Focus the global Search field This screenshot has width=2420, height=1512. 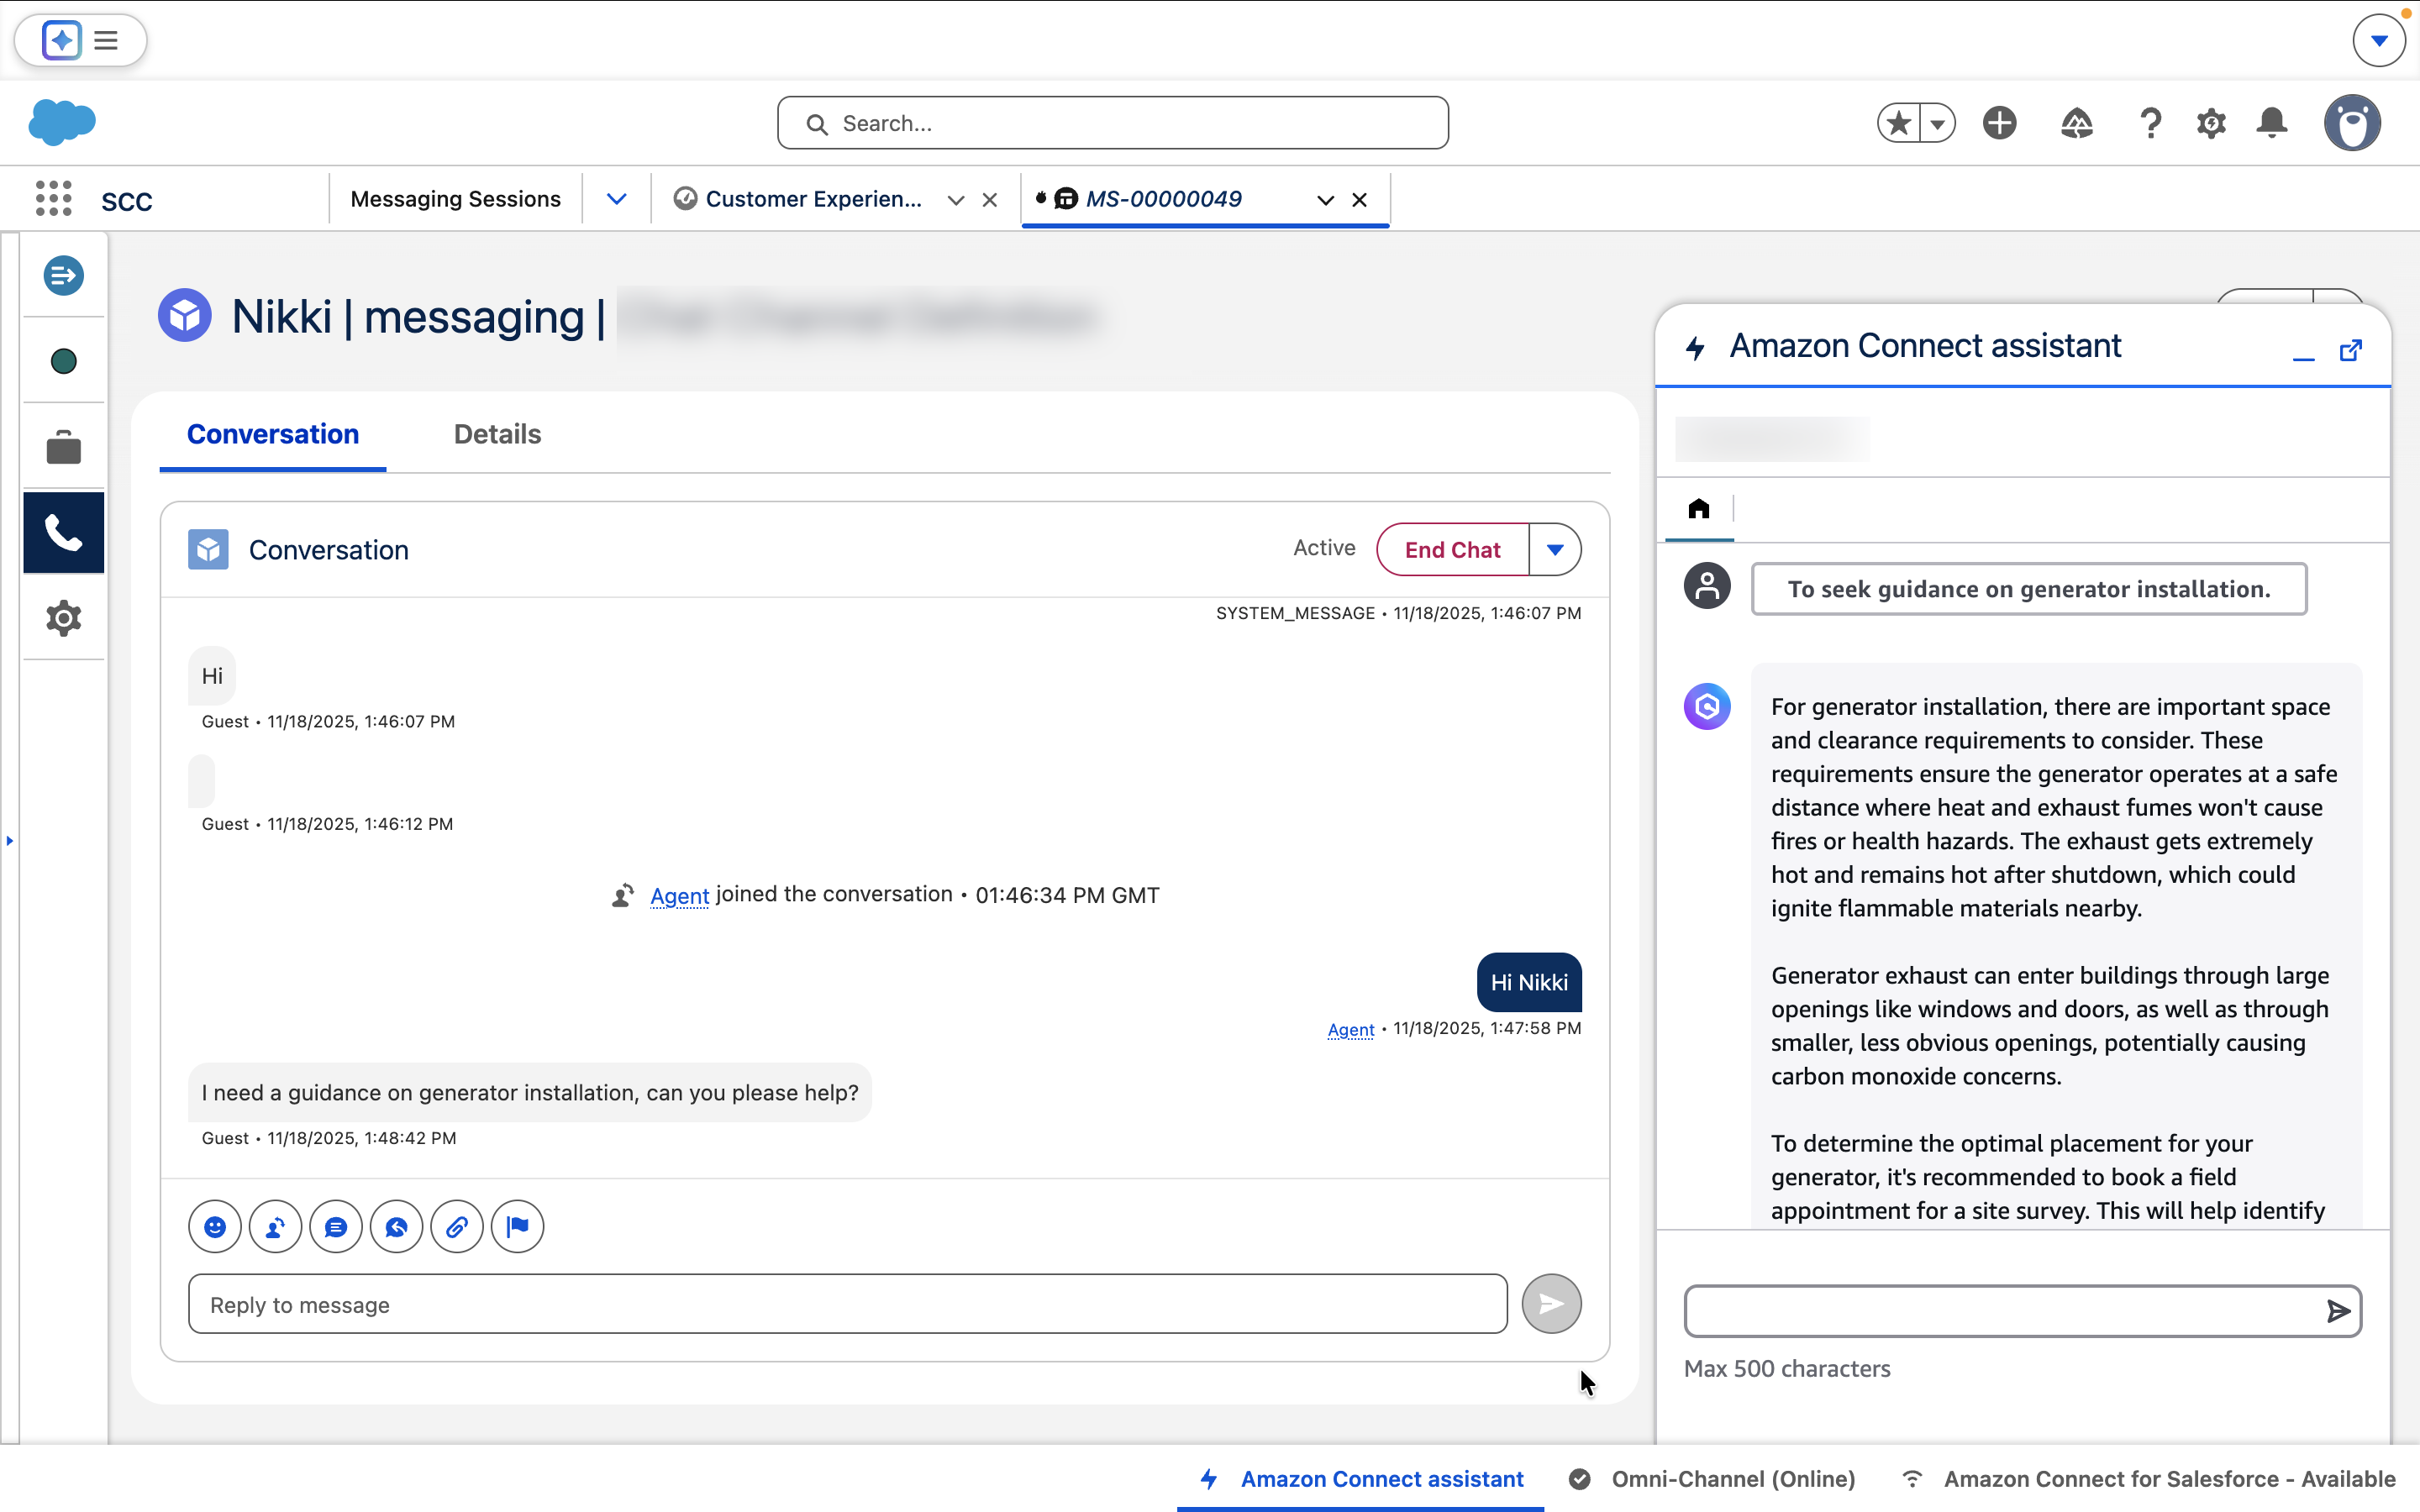[1112, 123]
